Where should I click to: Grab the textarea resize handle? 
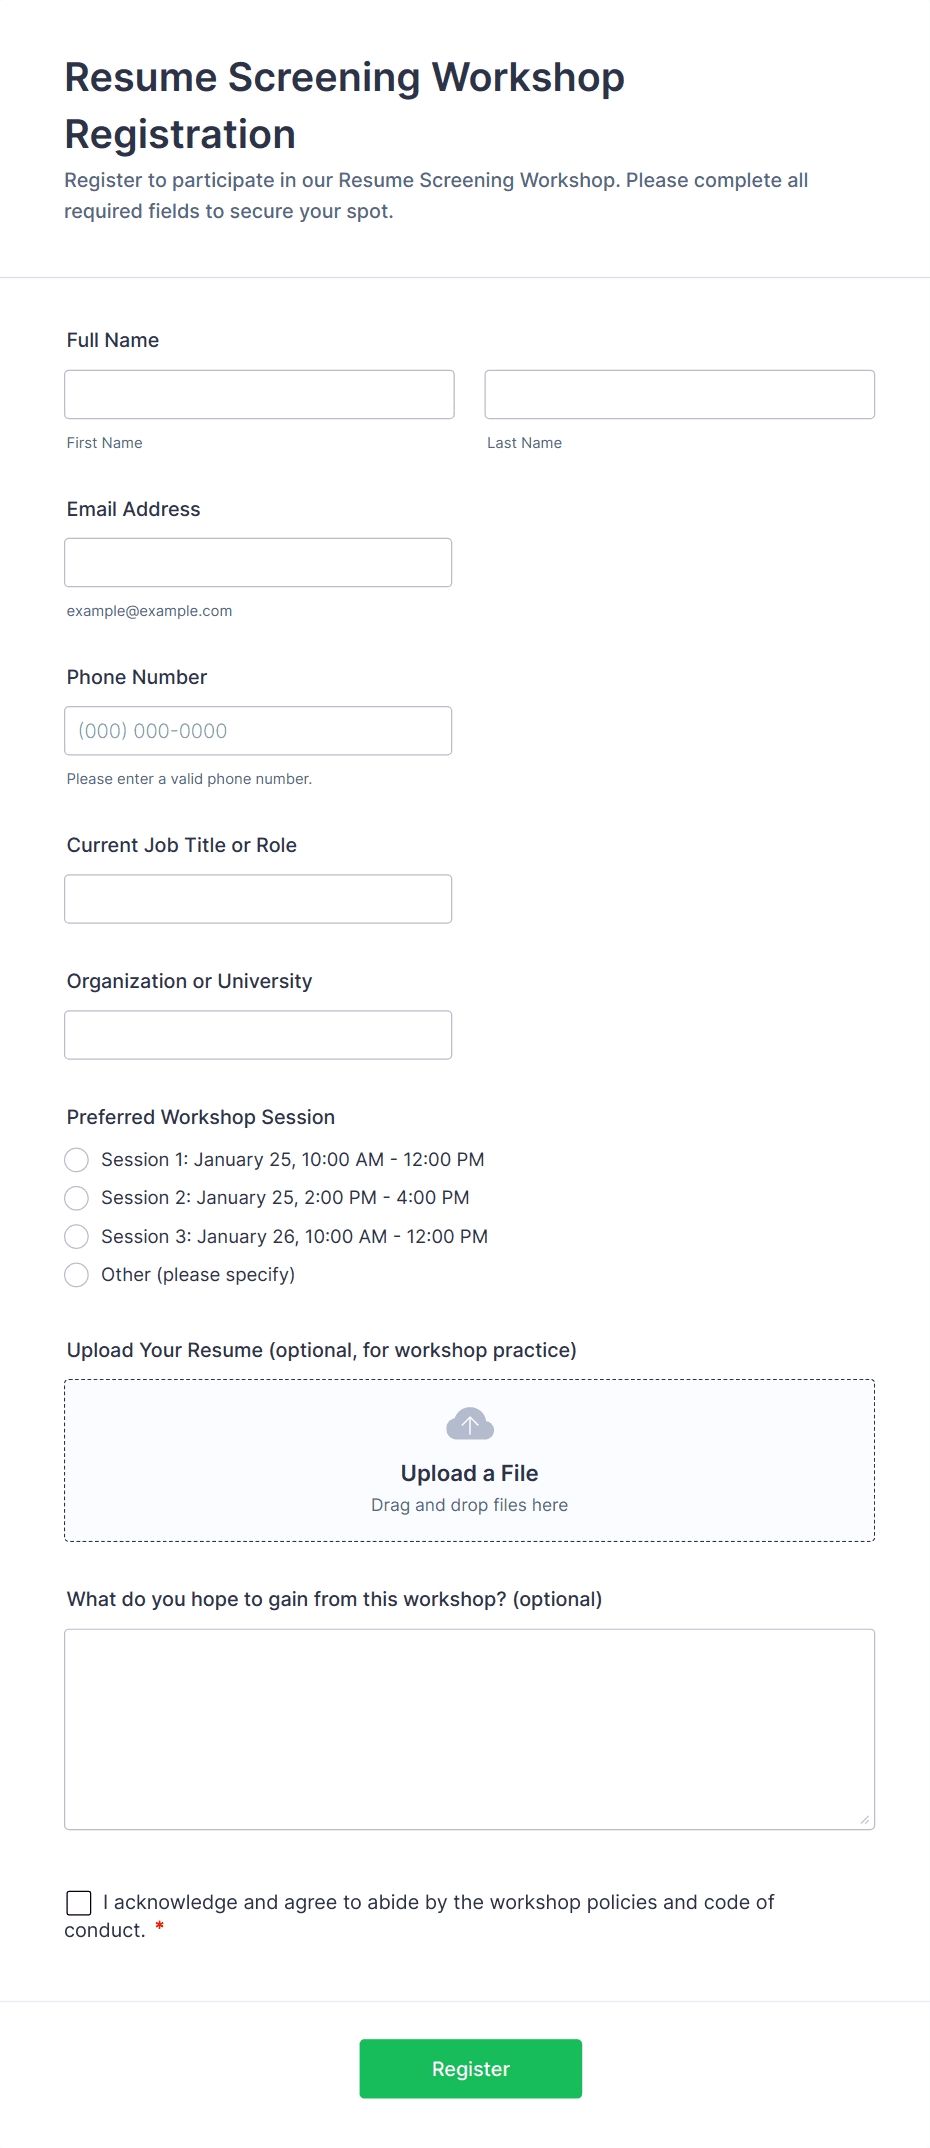point(865,1820)
